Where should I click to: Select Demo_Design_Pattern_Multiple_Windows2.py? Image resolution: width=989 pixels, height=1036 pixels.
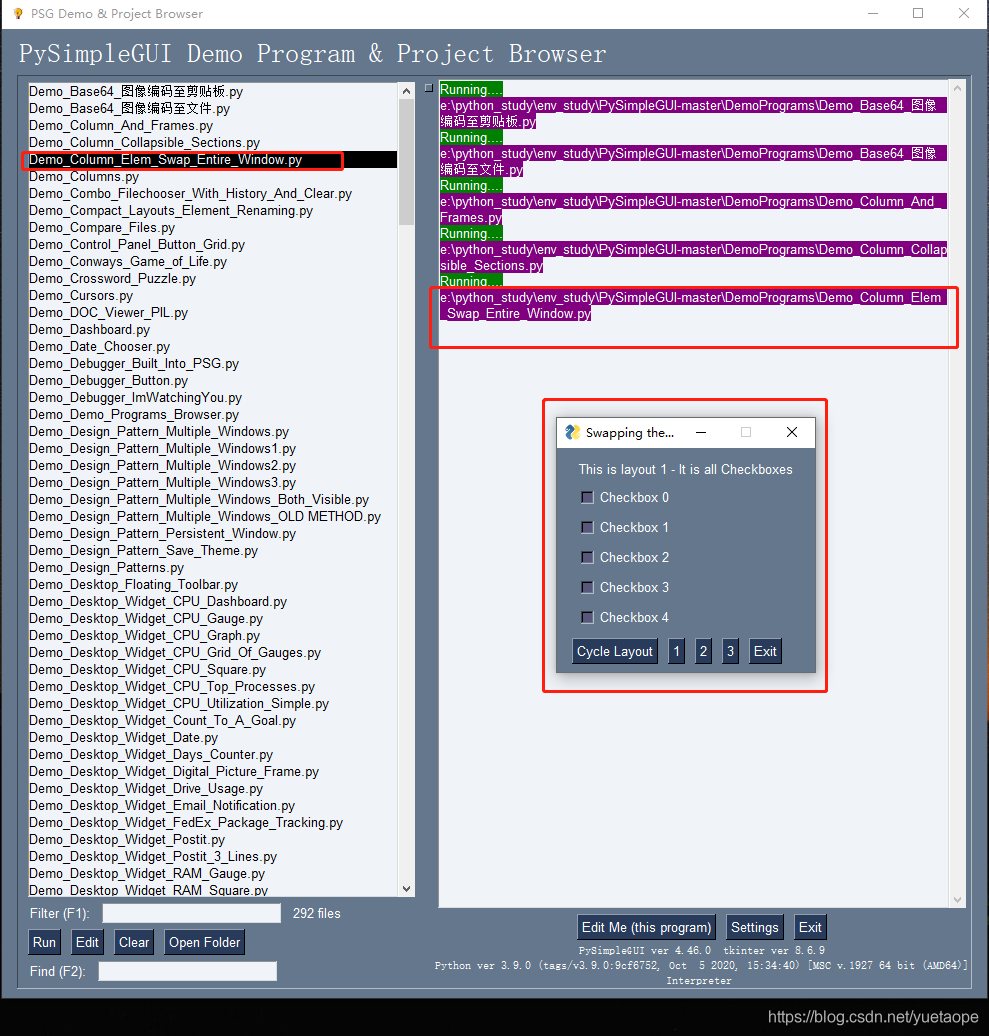(x=162, y=466)
